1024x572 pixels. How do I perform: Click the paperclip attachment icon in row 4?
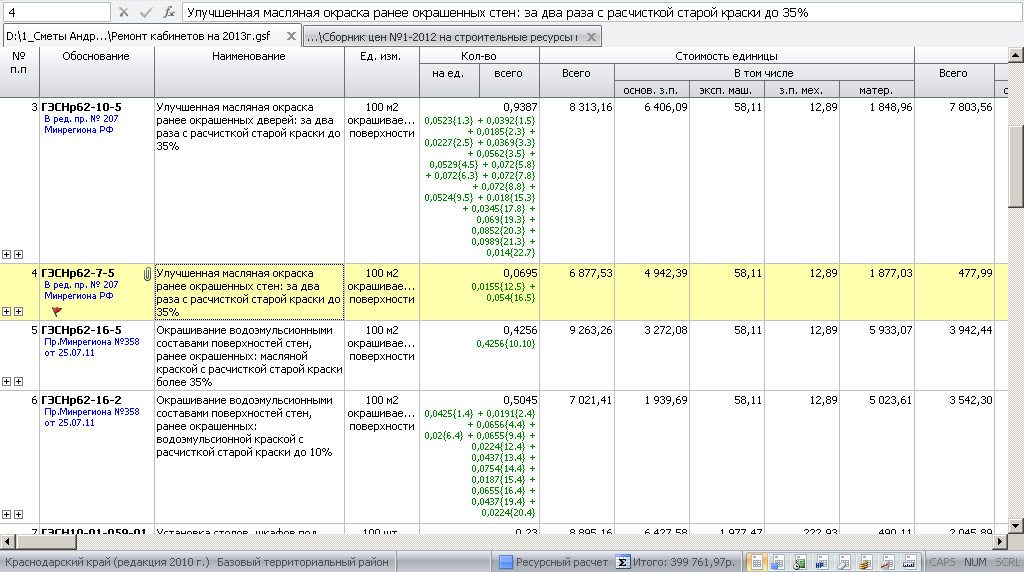point(147,273)
